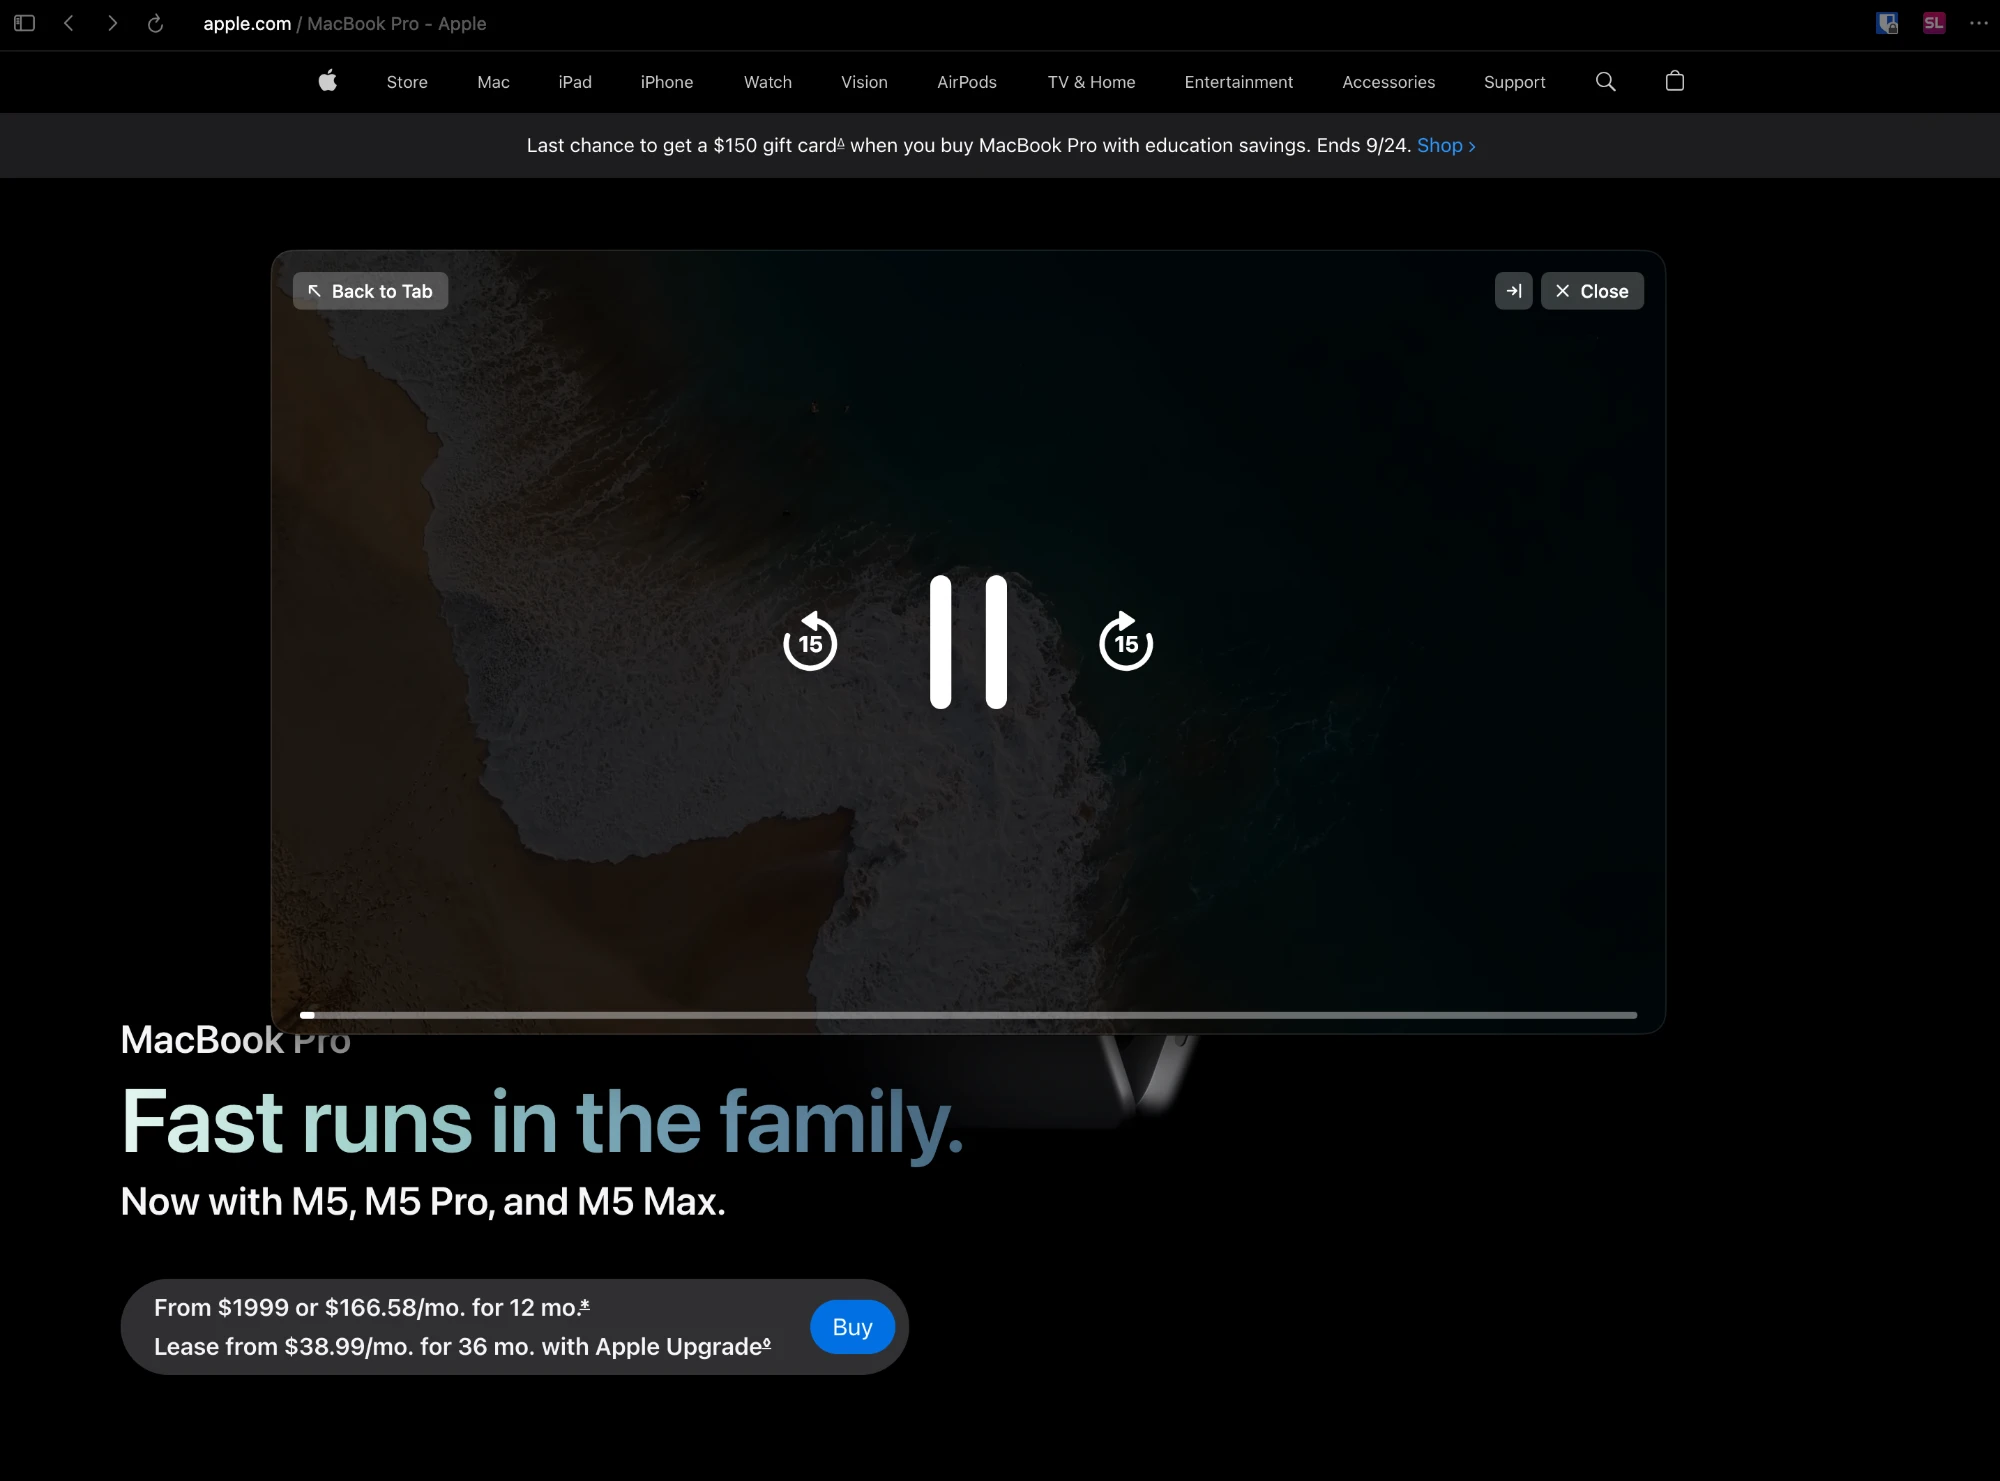Open the TV & Home menu item
This screenshot has height=1481, width=2000.
point(1091,82)
